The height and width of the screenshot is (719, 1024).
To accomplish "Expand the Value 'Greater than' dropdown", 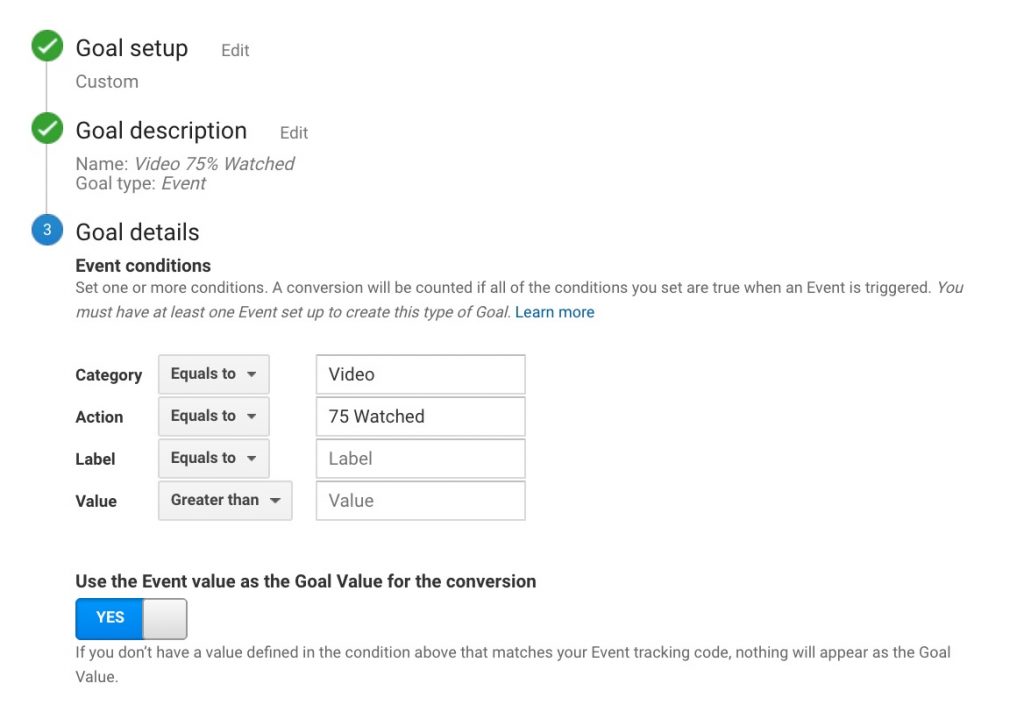I will click(x=225, y=500).
